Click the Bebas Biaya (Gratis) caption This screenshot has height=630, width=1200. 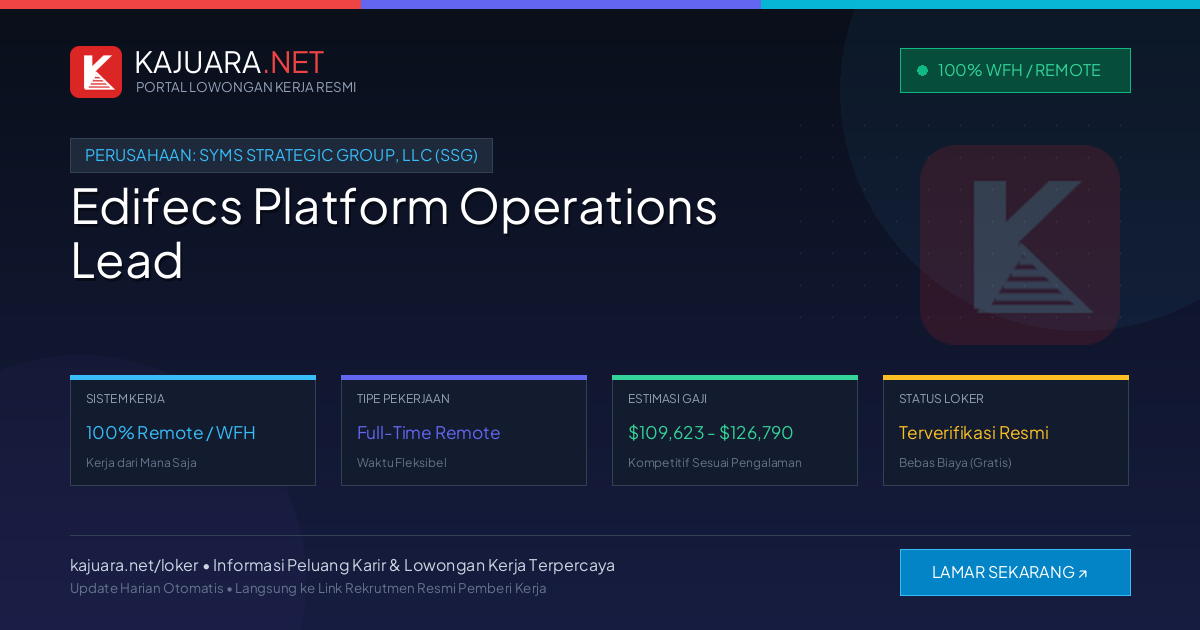click(955, 463)
